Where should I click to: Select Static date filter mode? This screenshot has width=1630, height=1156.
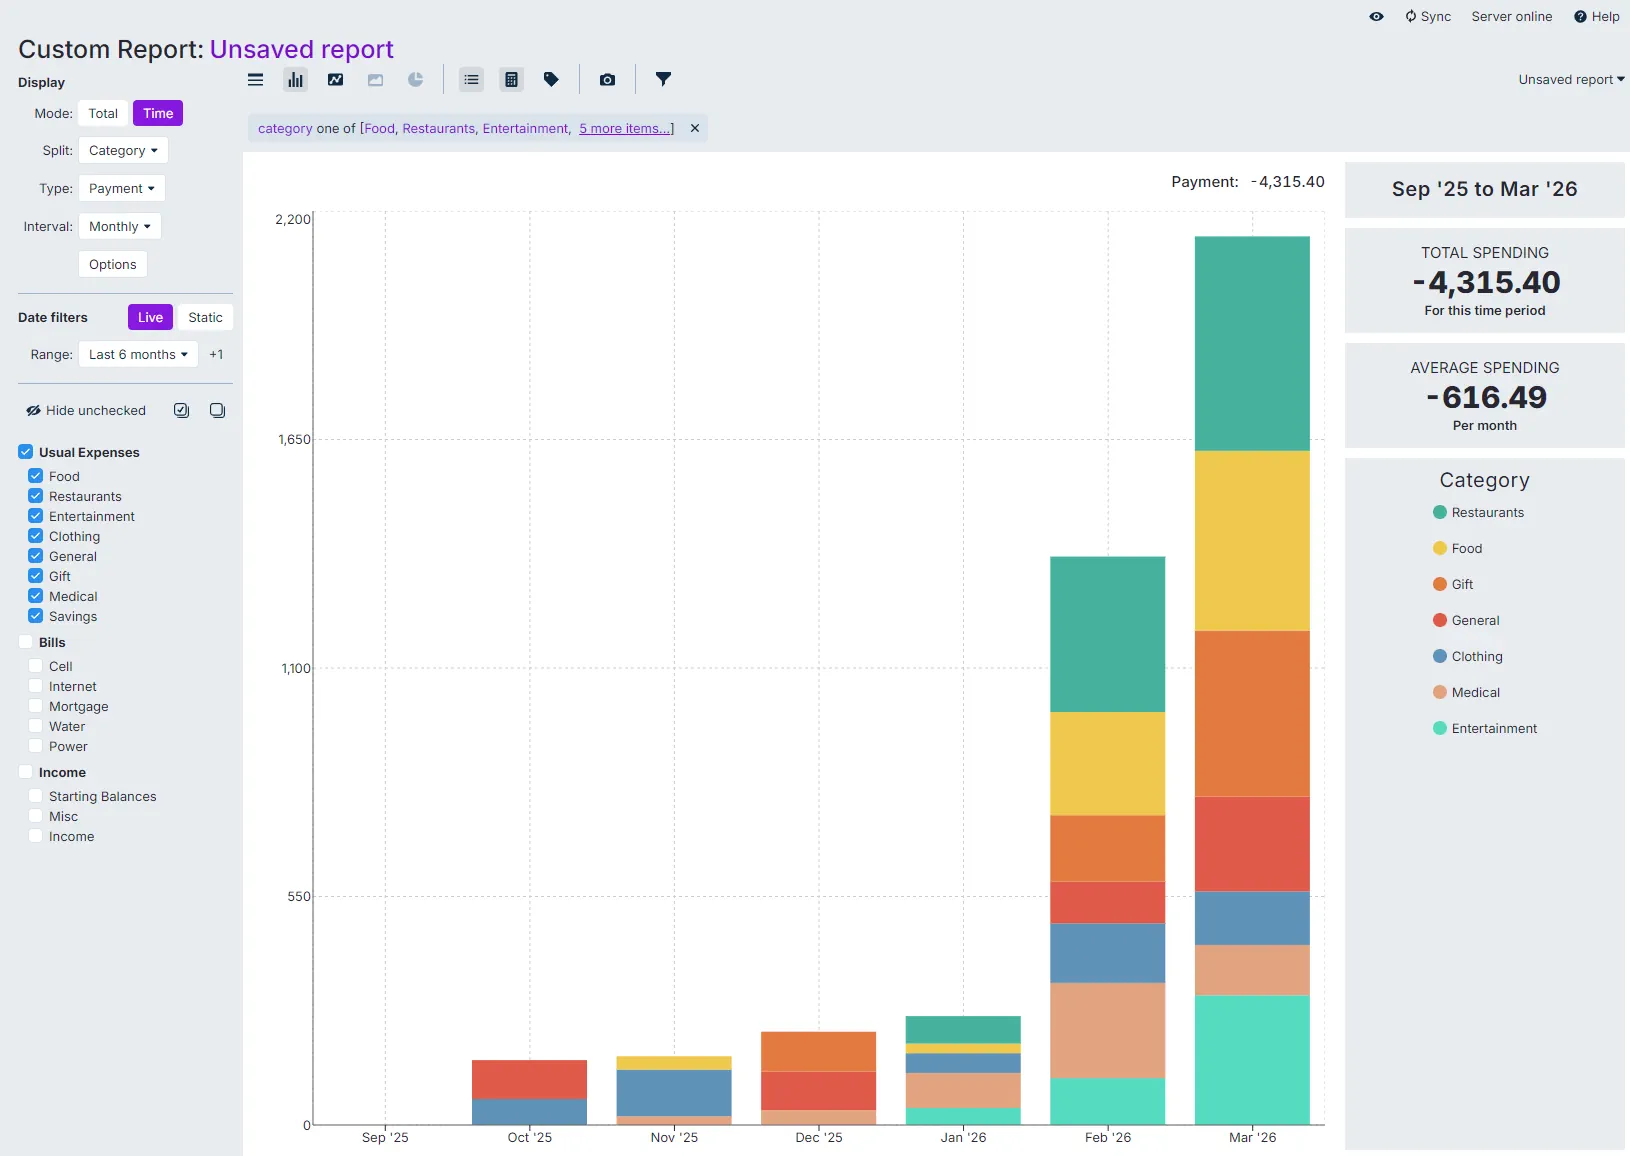[205, 318]
